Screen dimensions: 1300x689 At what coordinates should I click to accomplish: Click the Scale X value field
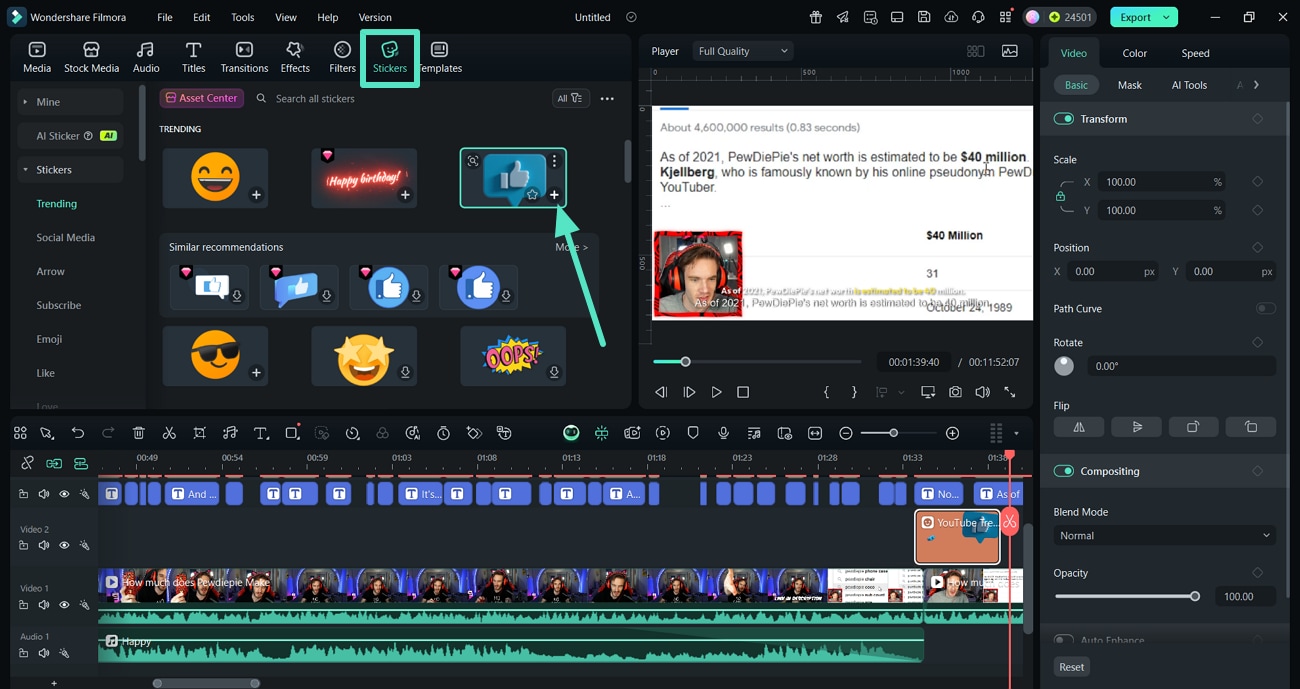point(1162,182)
